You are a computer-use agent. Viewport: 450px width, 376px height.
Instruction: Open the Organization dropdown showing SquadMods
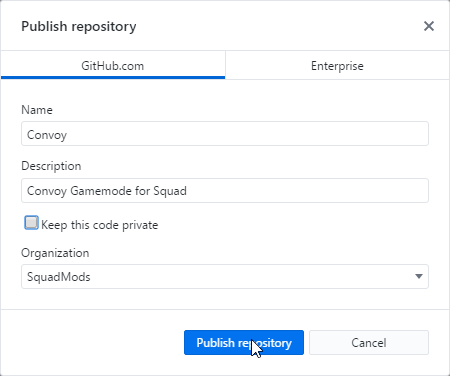click(225, 277)
